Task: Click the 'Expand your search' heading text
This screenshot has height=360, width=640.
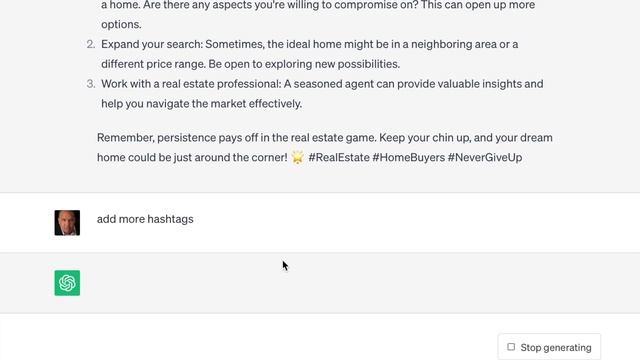Action: [x=152, y=44]
